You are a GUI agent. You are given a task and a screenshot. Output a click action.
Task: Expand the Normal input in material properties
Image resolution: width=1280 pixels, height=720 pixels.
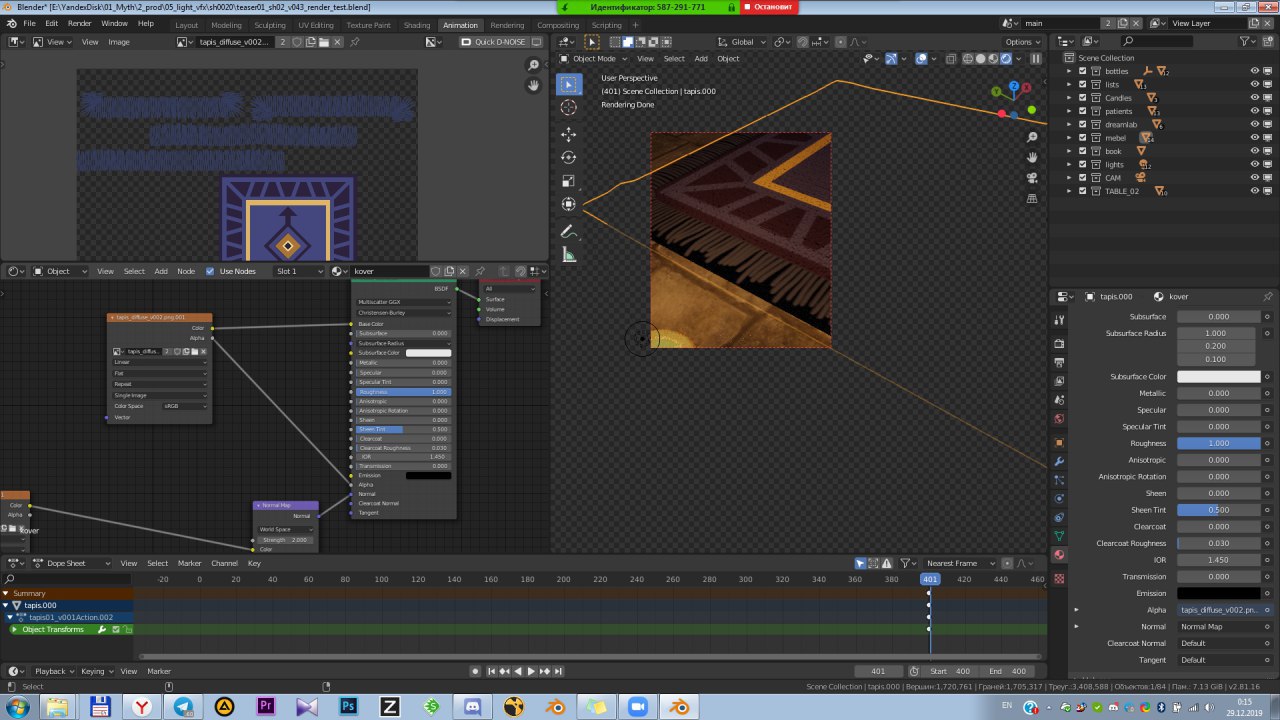(1076, 626)
